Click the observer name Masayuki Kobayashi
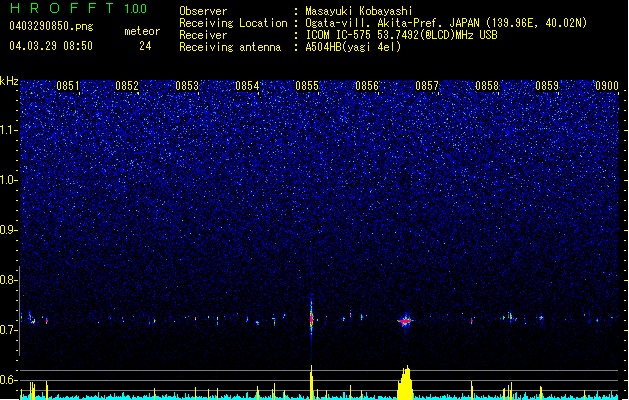The width and height of the screenshot is (629, 400). pyautogui.click(x=359, y=11)
